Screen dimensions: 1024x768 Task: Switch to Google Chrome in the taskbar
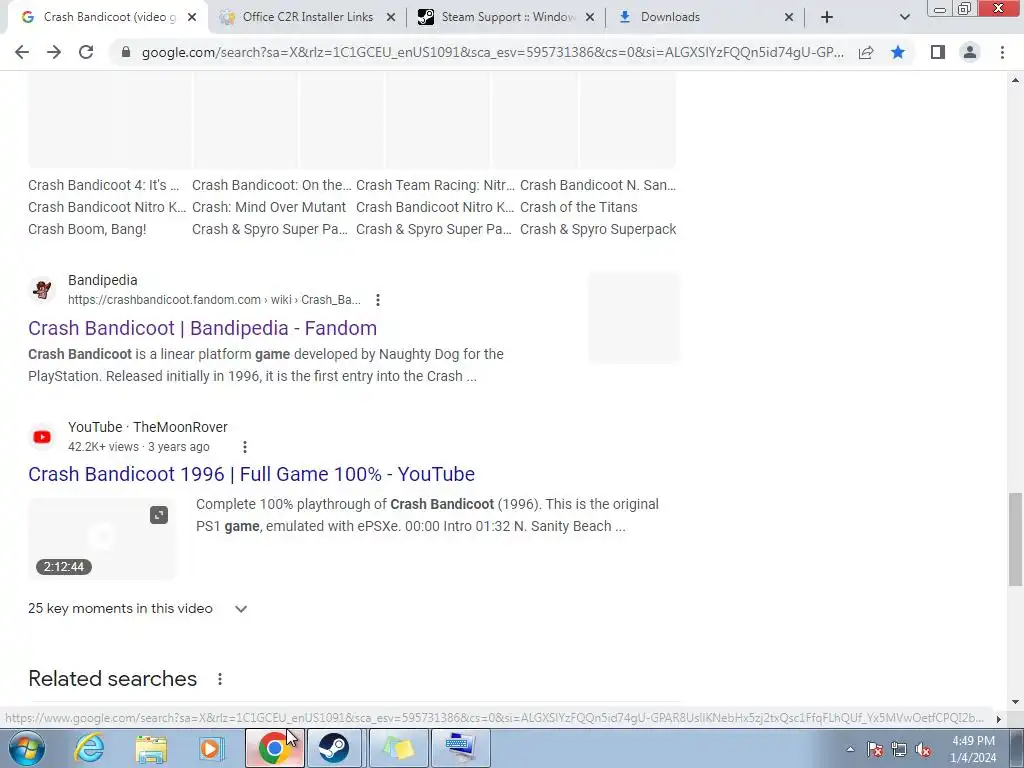click(274, 748)
